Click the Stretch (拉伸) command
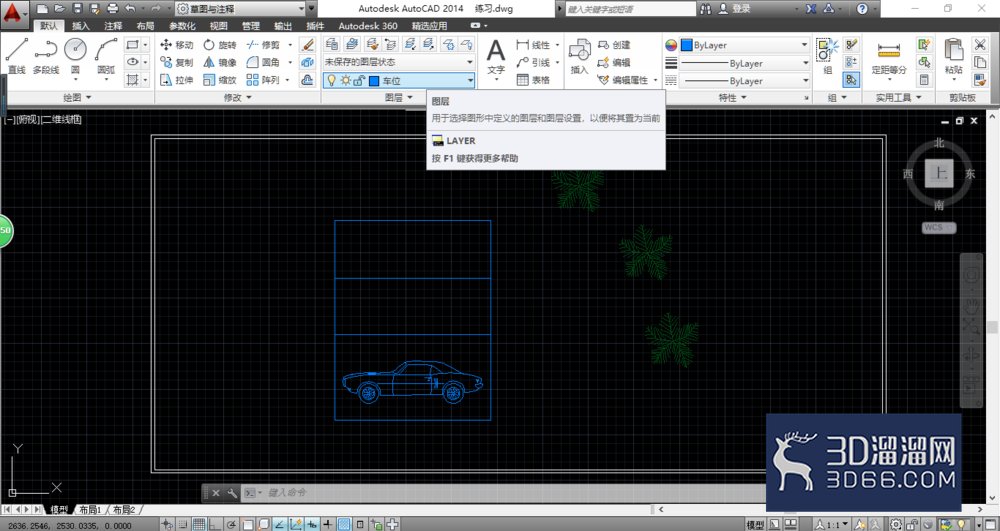 [x=176, y=80]
